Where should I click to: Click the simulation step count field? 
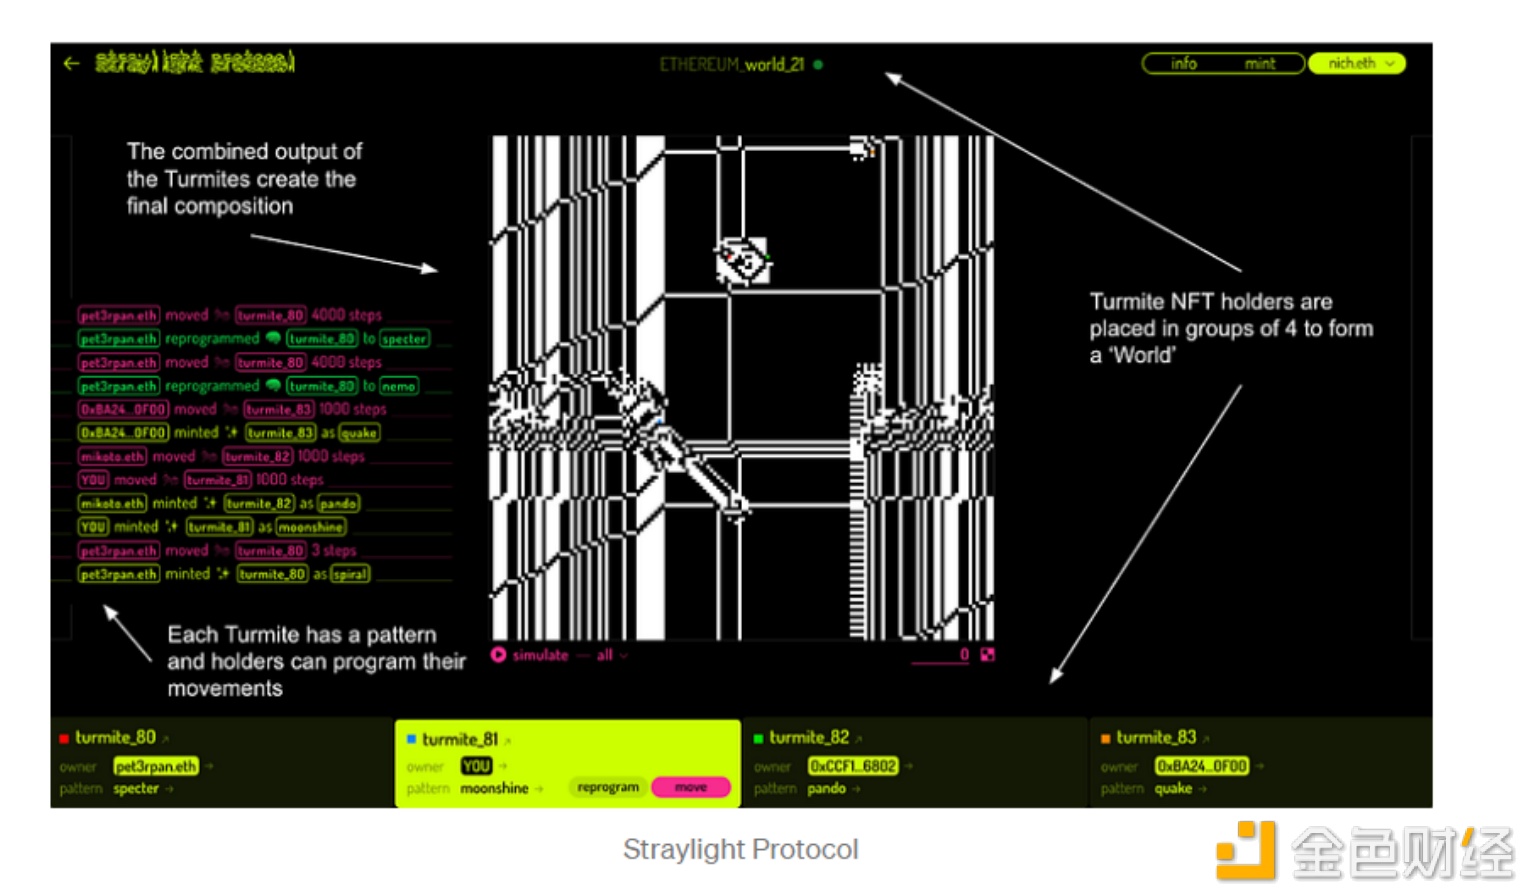point(940,655)
